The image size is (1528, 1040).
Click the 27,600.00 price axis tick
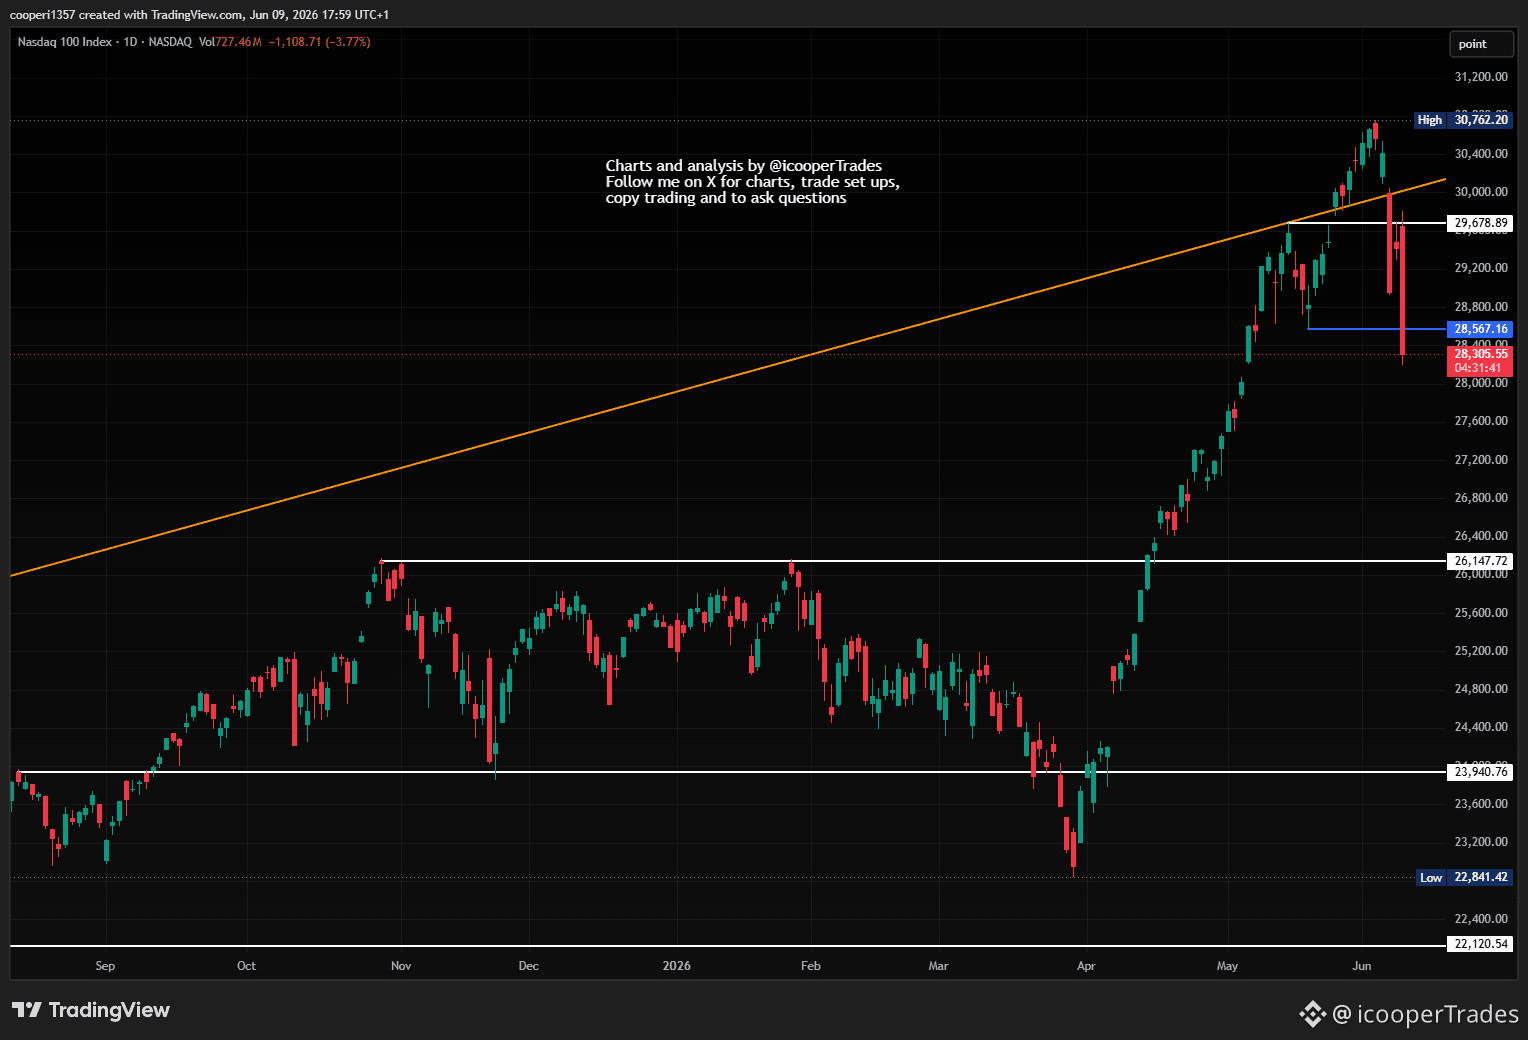[1481, 421]
